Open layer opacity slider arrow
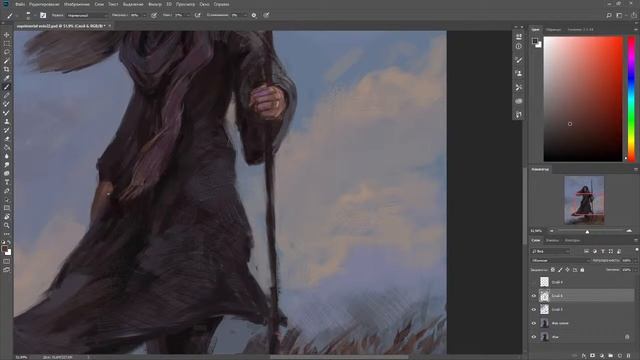Viewport: 640px width, 360px height. click(x=636, y=260)
